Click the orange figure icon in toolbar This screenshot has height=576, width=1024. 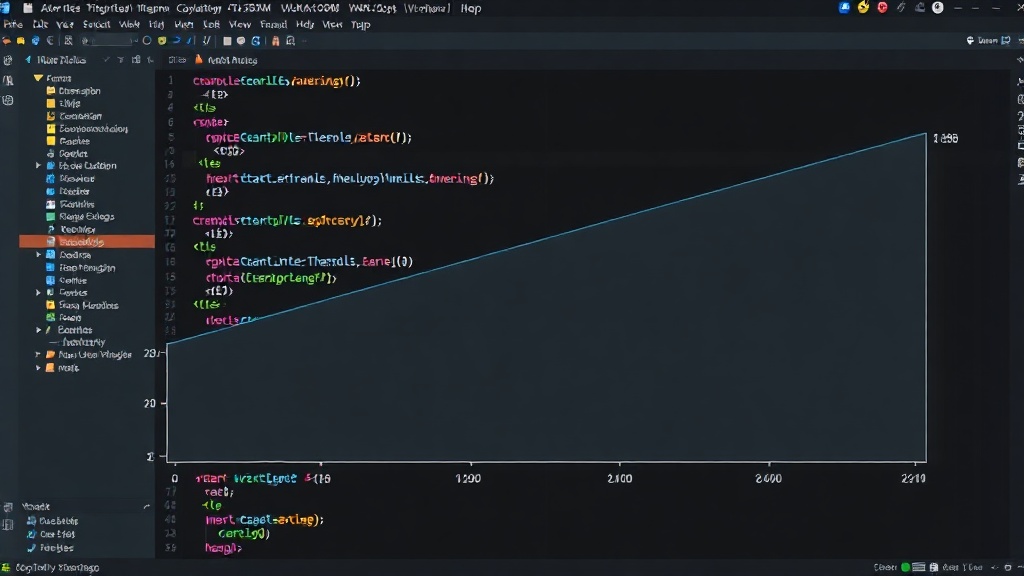[x=276, y=40]
